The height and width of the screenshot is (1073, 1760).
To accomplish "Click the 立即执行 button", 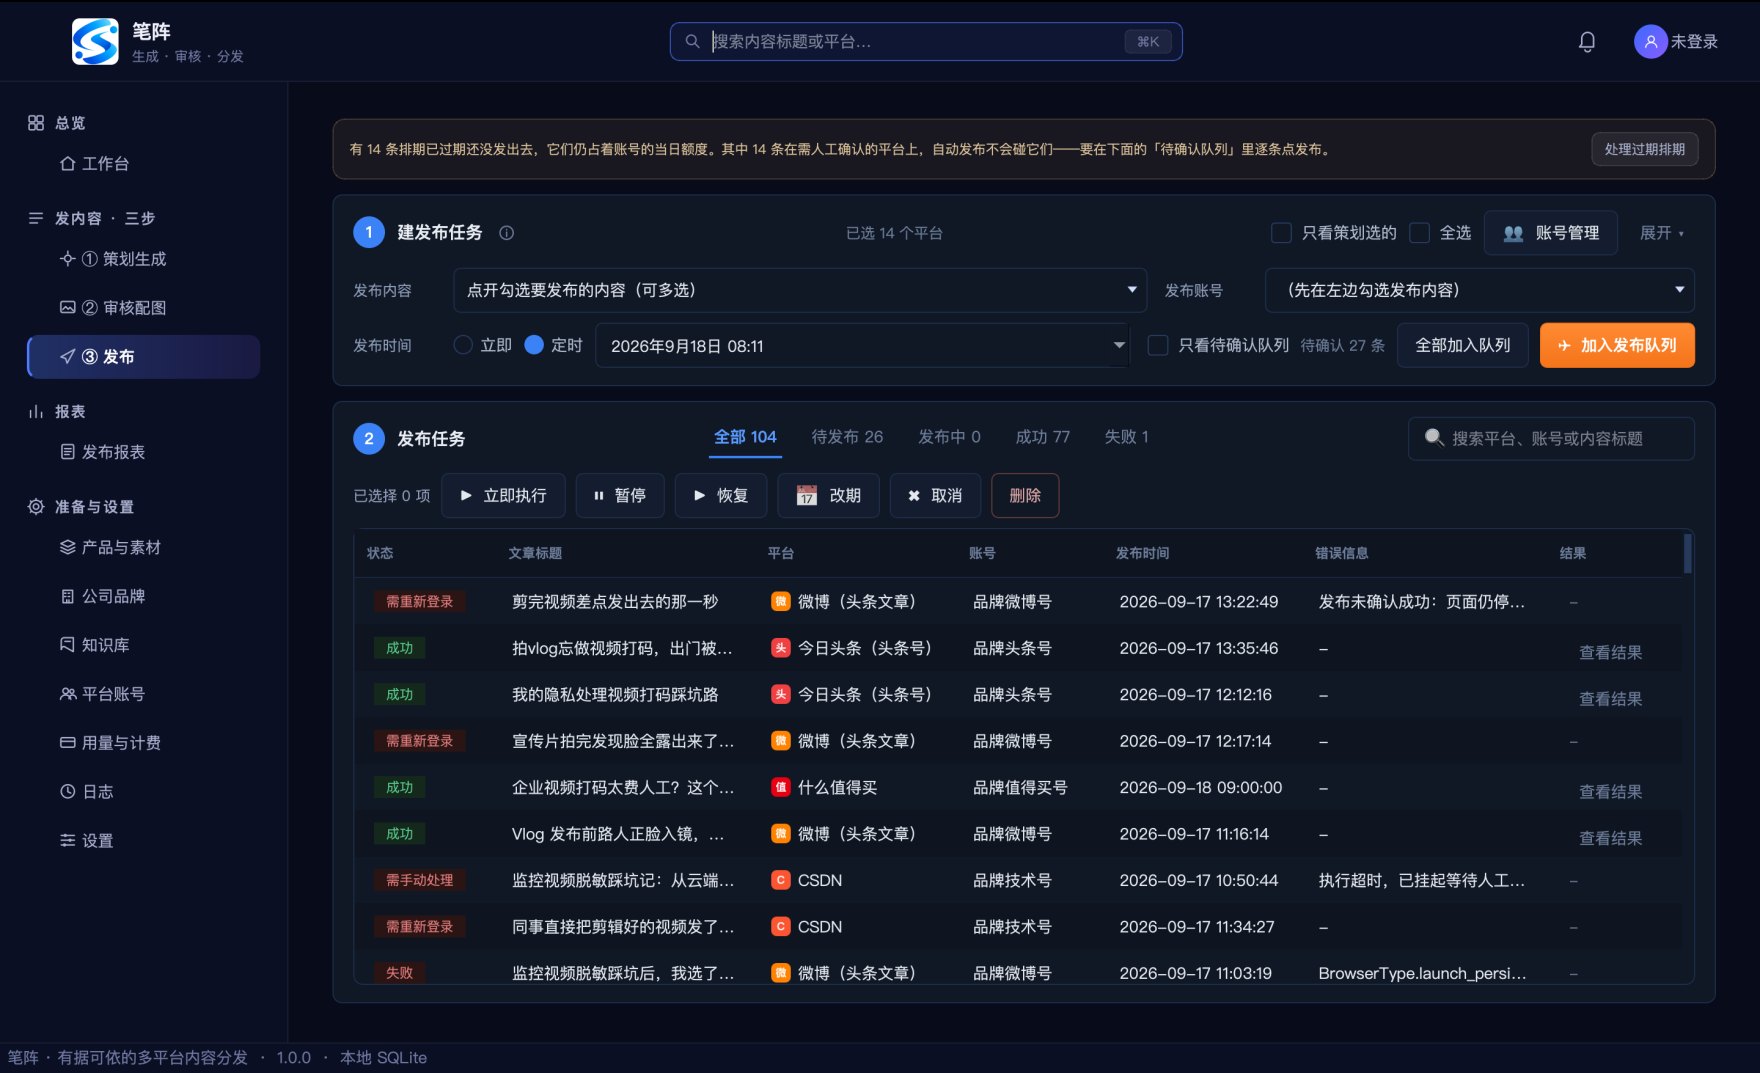I will (x=502, y=495).
